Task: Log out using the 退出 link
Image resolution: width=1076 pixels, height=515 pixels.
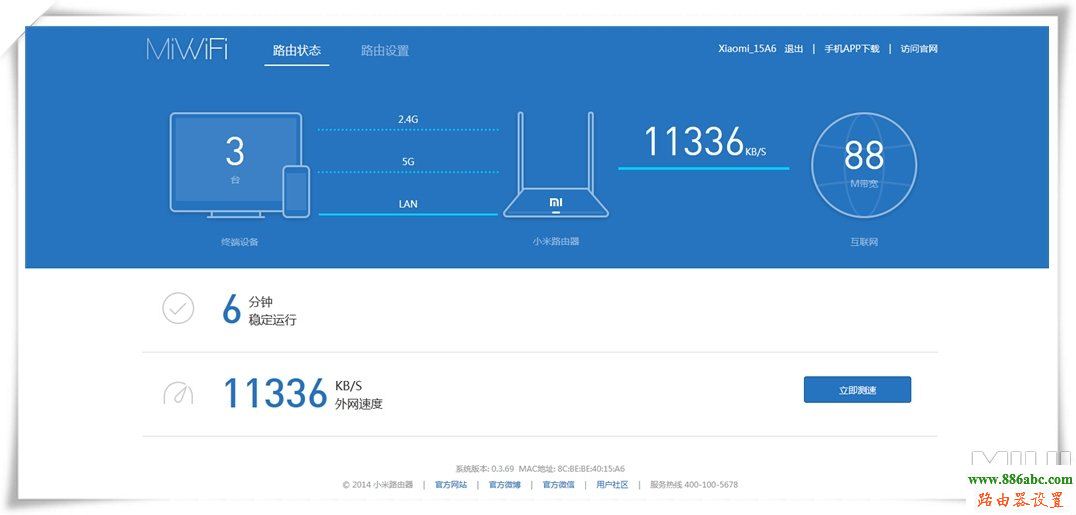Action: [794, 49]
